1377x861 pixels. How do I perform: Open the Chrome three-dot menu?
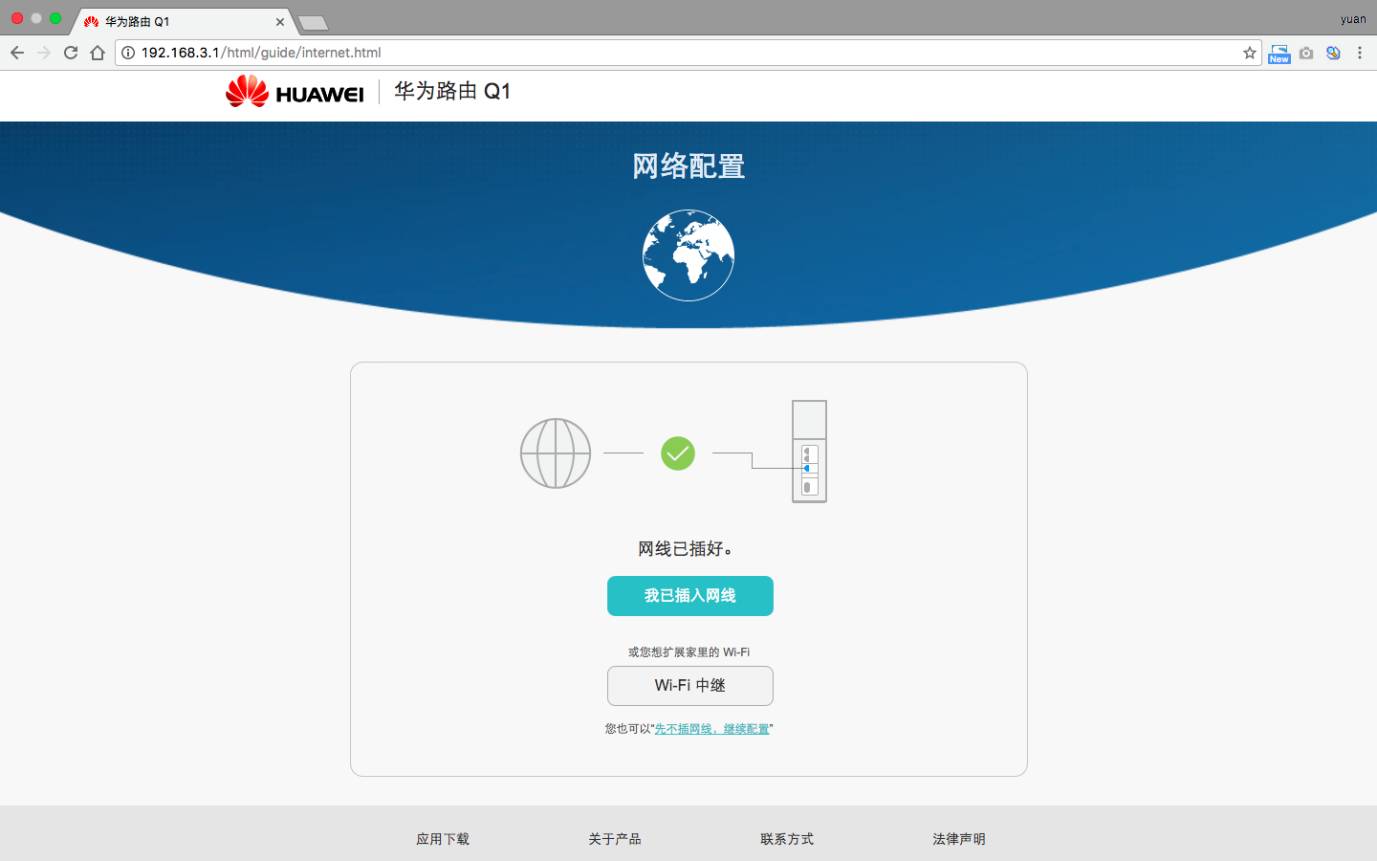pos(1360,53)
